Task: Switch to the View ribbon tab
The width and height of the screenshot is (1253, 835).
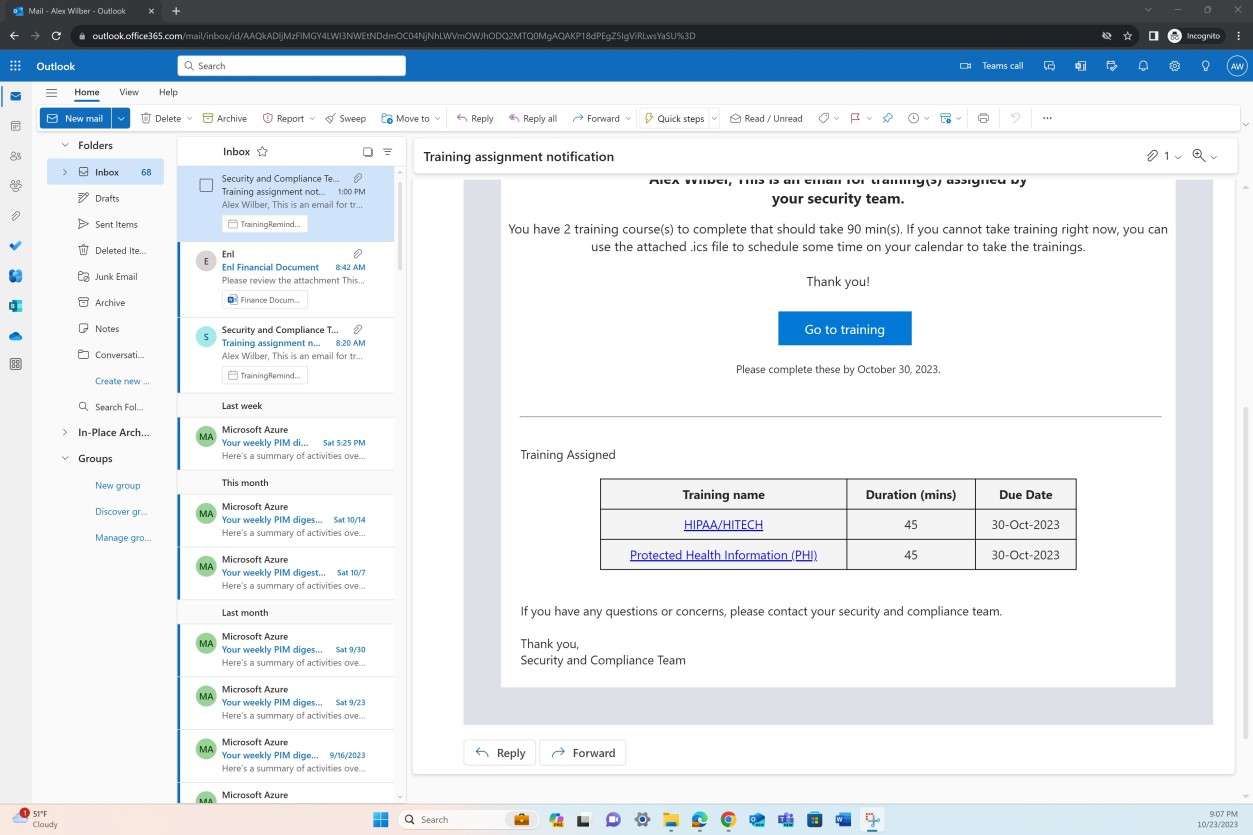Action: tap(129, 92)
